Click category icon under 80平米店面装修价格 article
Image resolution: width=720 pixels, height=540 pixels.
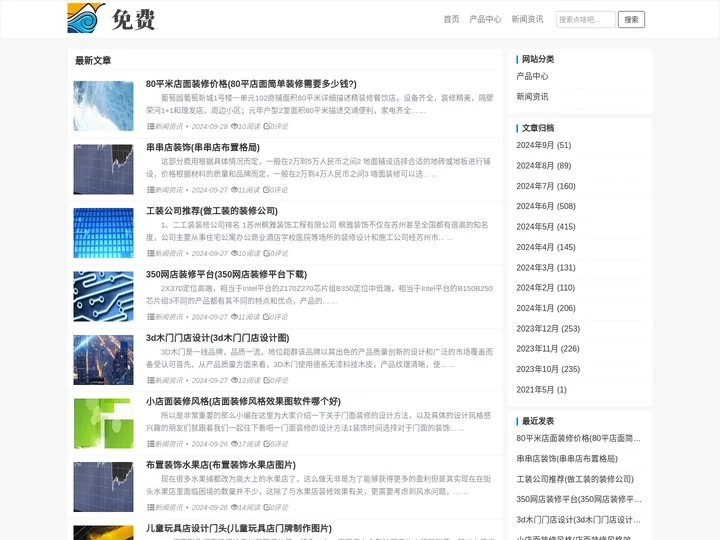[150, 126]
